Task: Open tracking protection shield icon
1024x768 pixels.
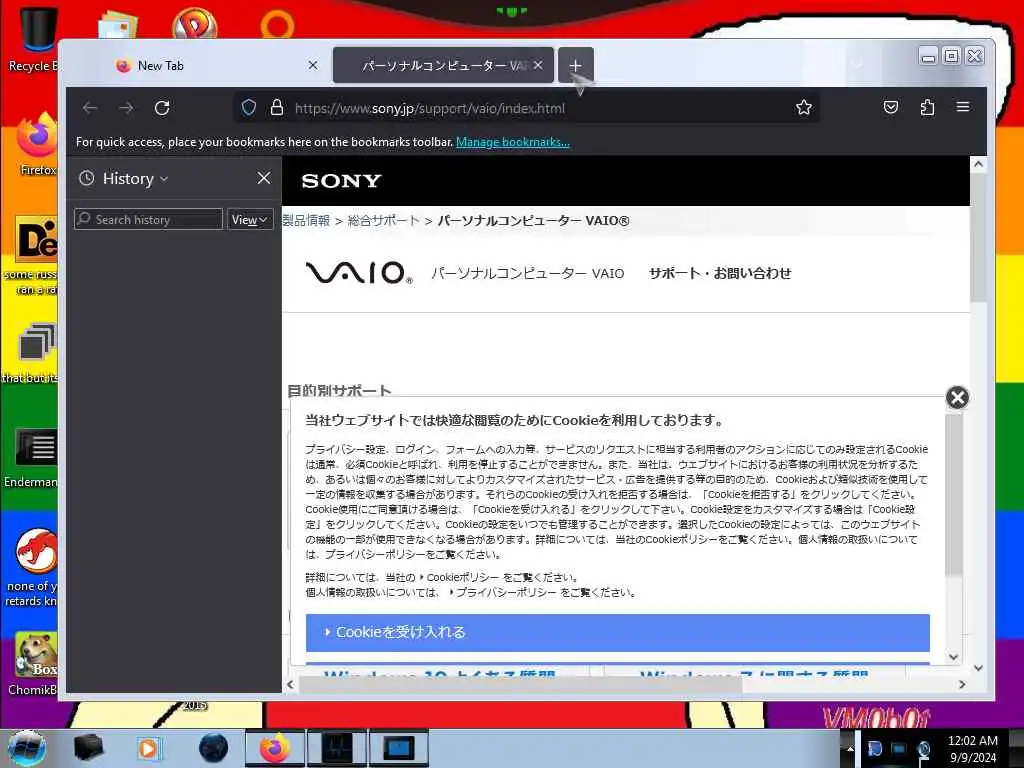Action: [249, 108]
